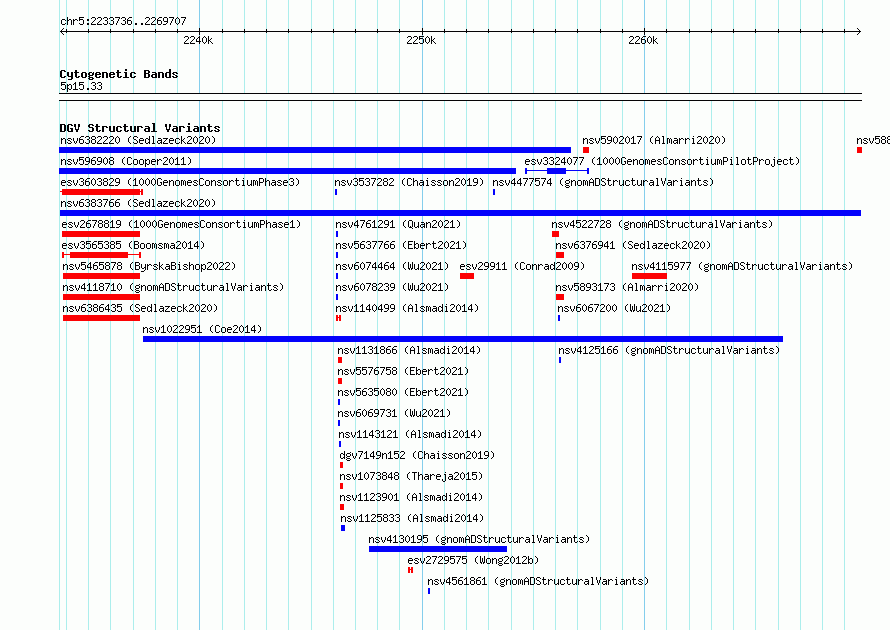Select the esv29911 (Conrad2009) label
Viewport: 890px width, 630px height.
point(522,266)
